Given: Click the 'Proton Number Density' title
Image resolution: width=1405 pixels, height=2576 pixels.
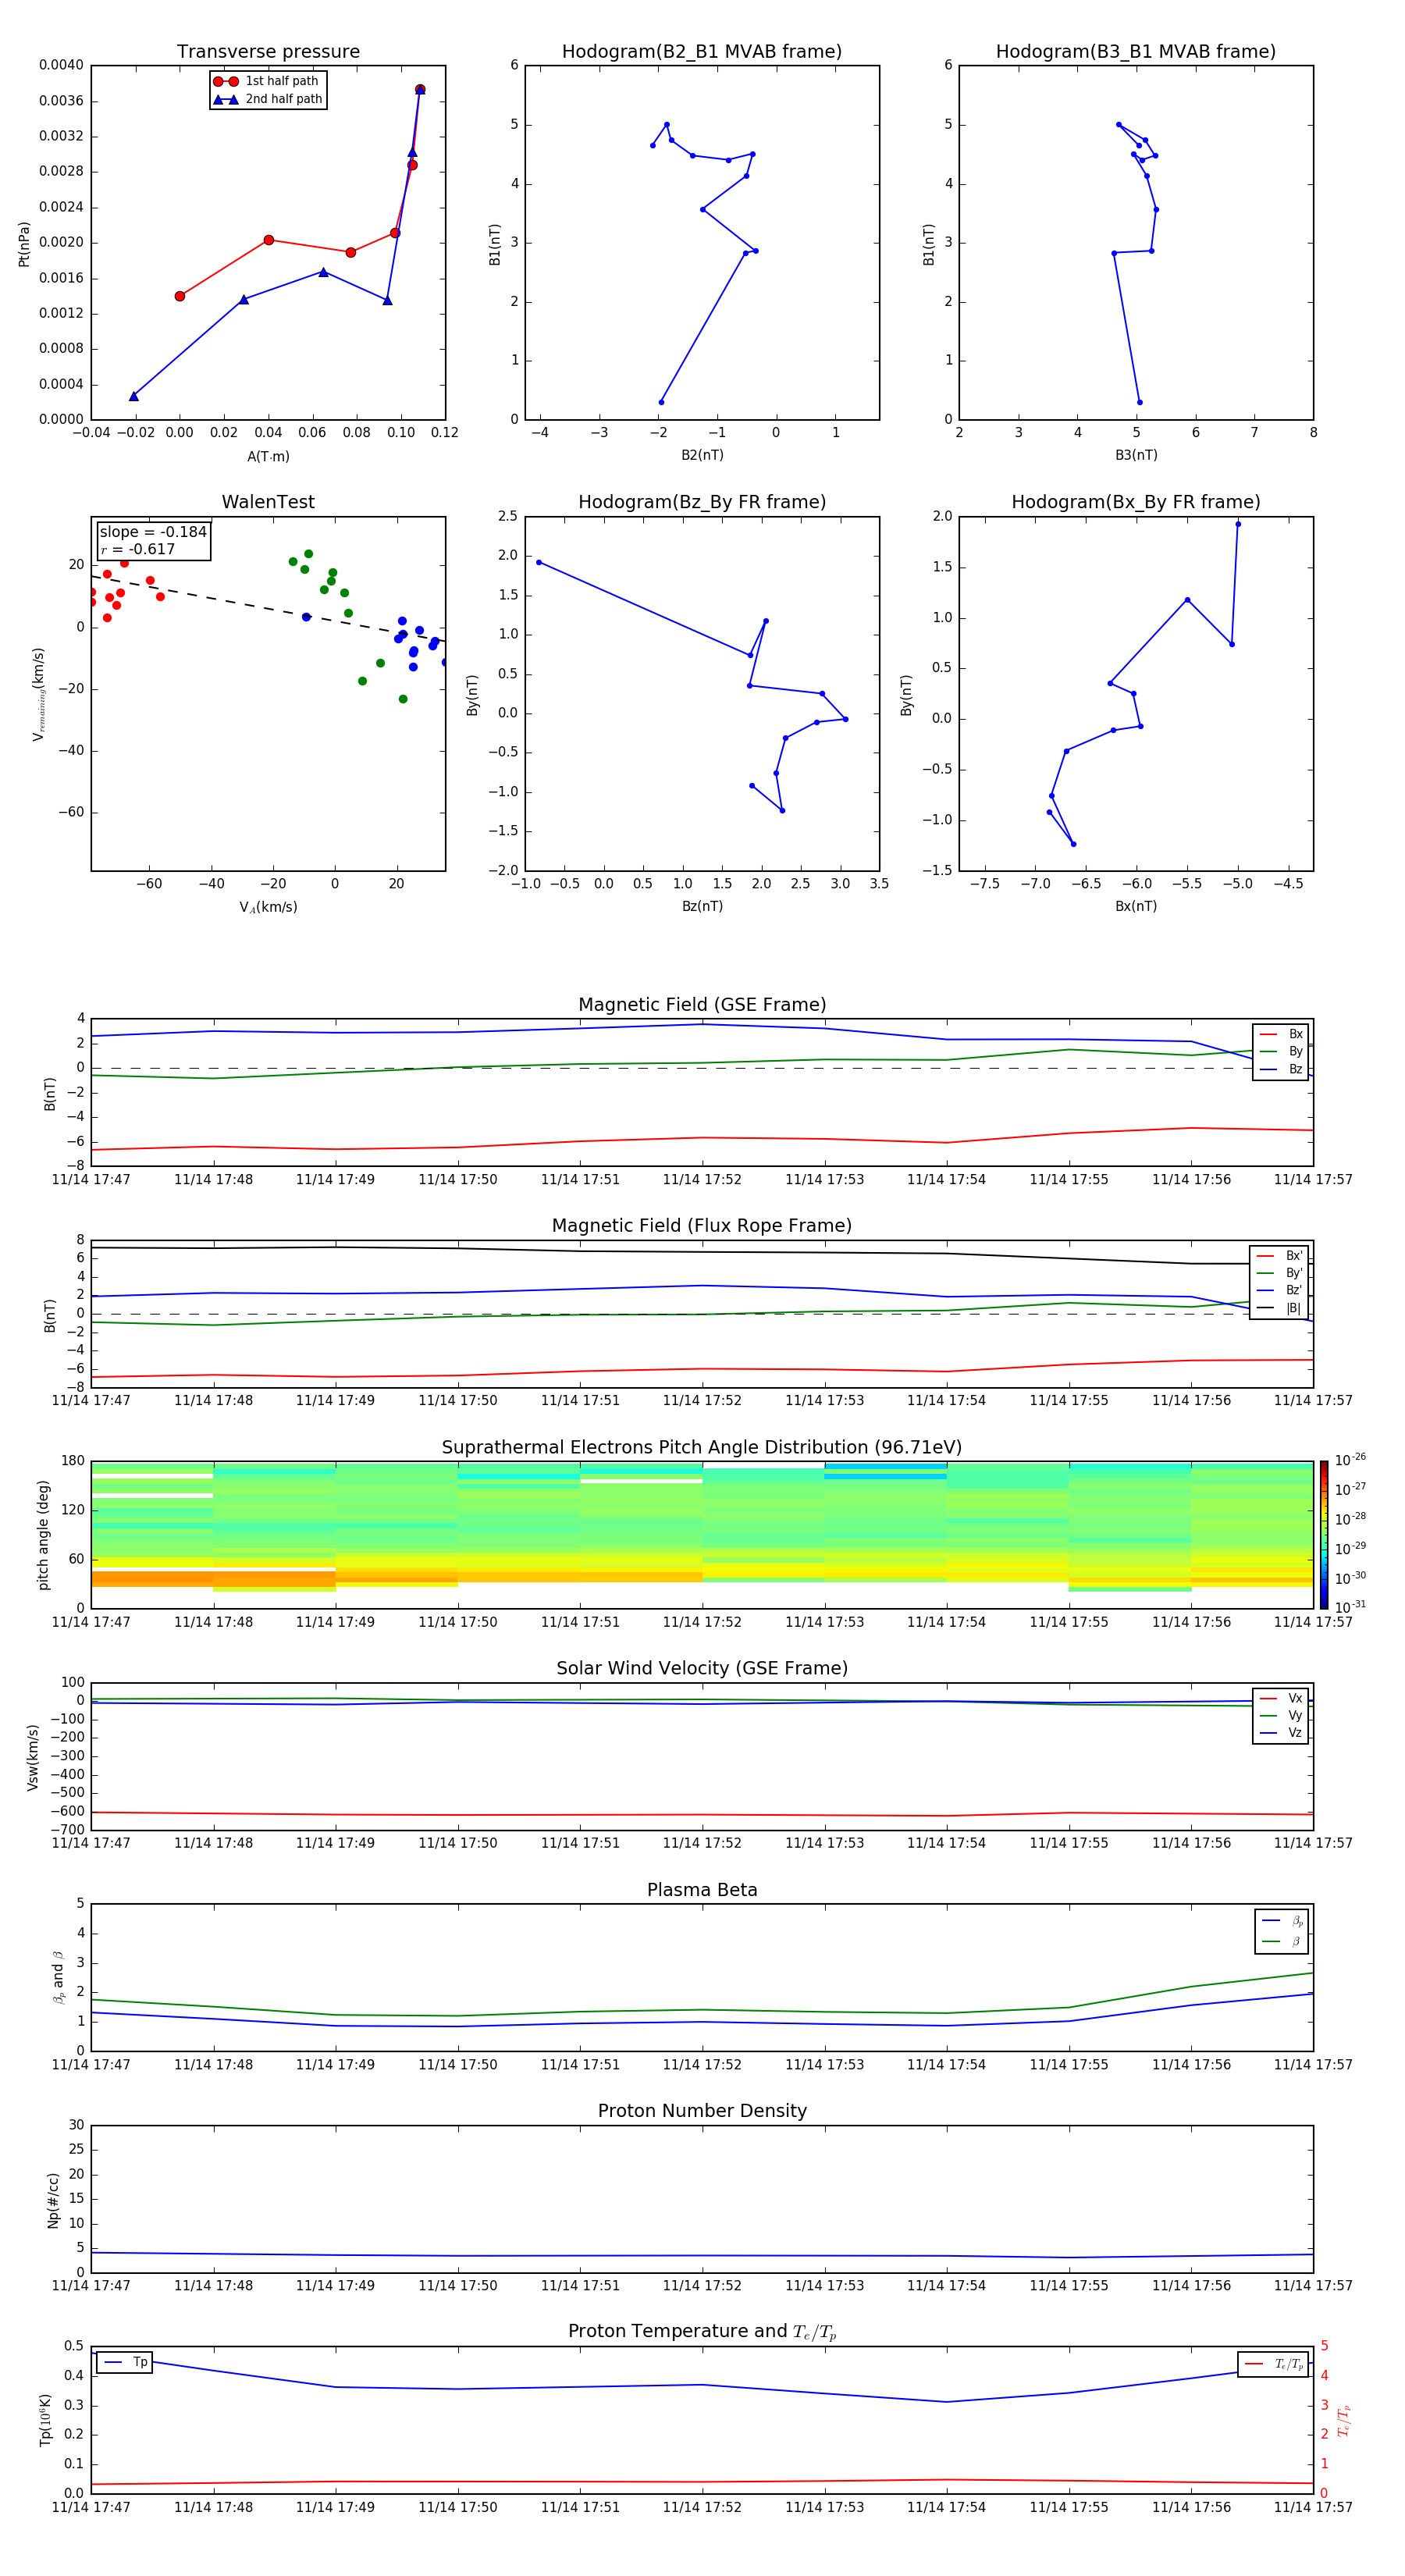Looking at the screenshot, I should [x=702, y=2111].
